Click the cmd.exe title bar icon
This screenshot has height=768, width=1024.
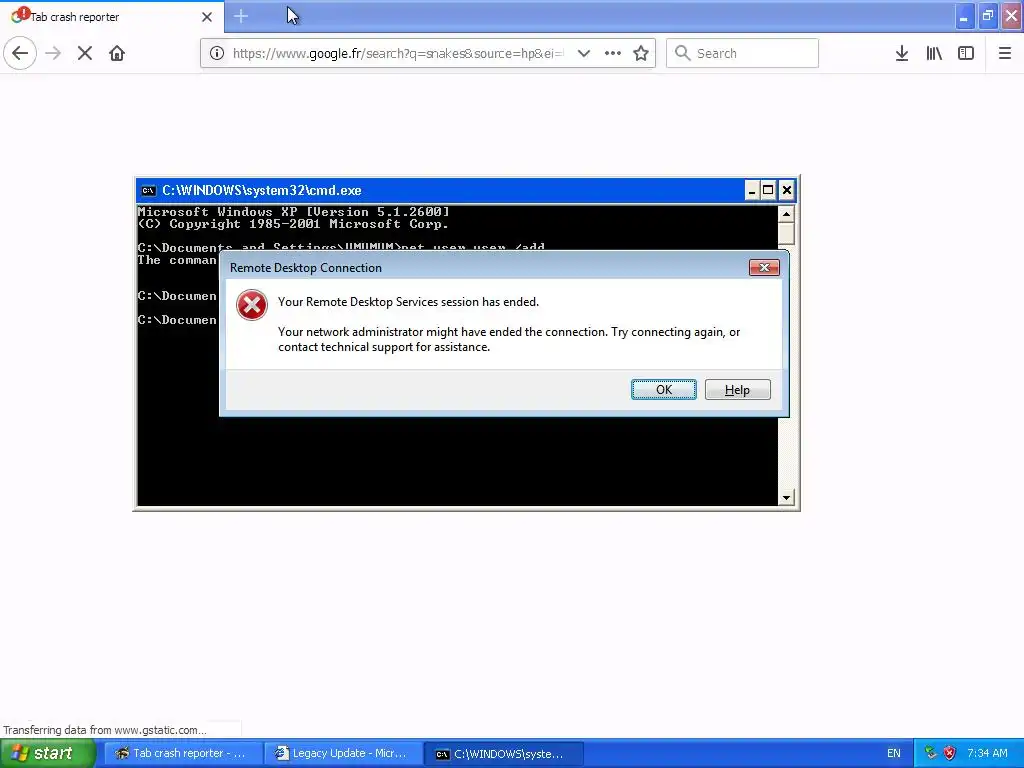coord(149,191)
